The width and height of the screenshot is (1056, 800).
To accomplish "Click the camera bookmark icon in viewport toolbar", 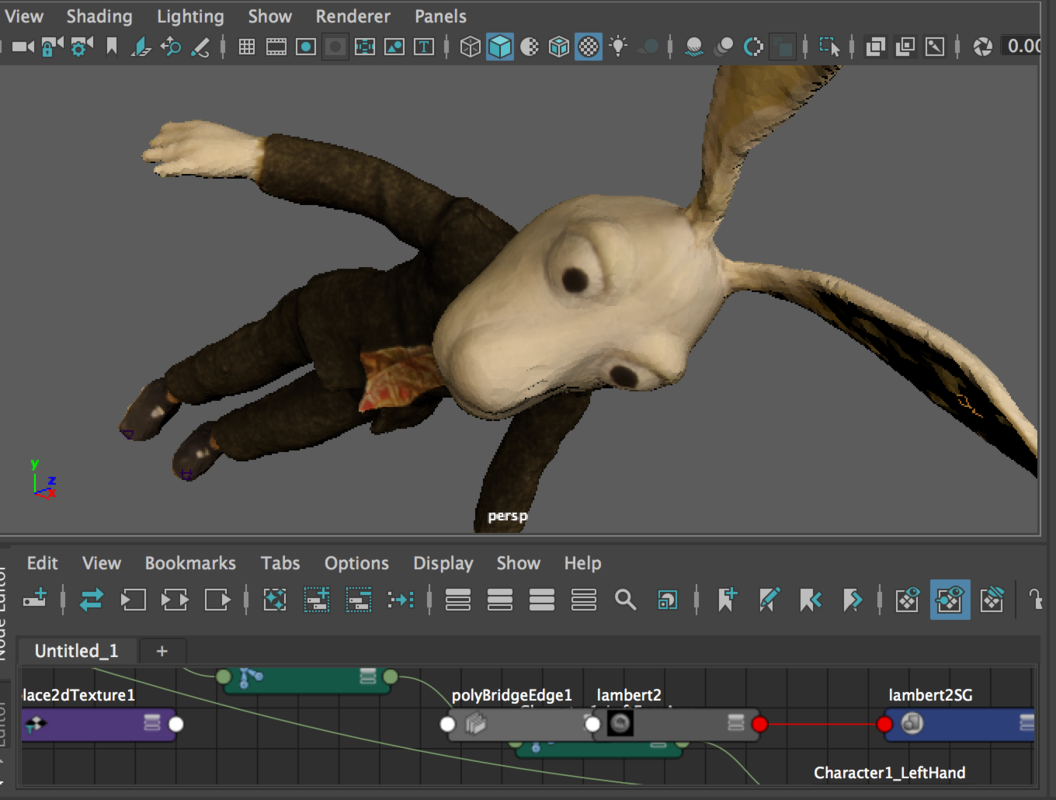I will [112, 47].
